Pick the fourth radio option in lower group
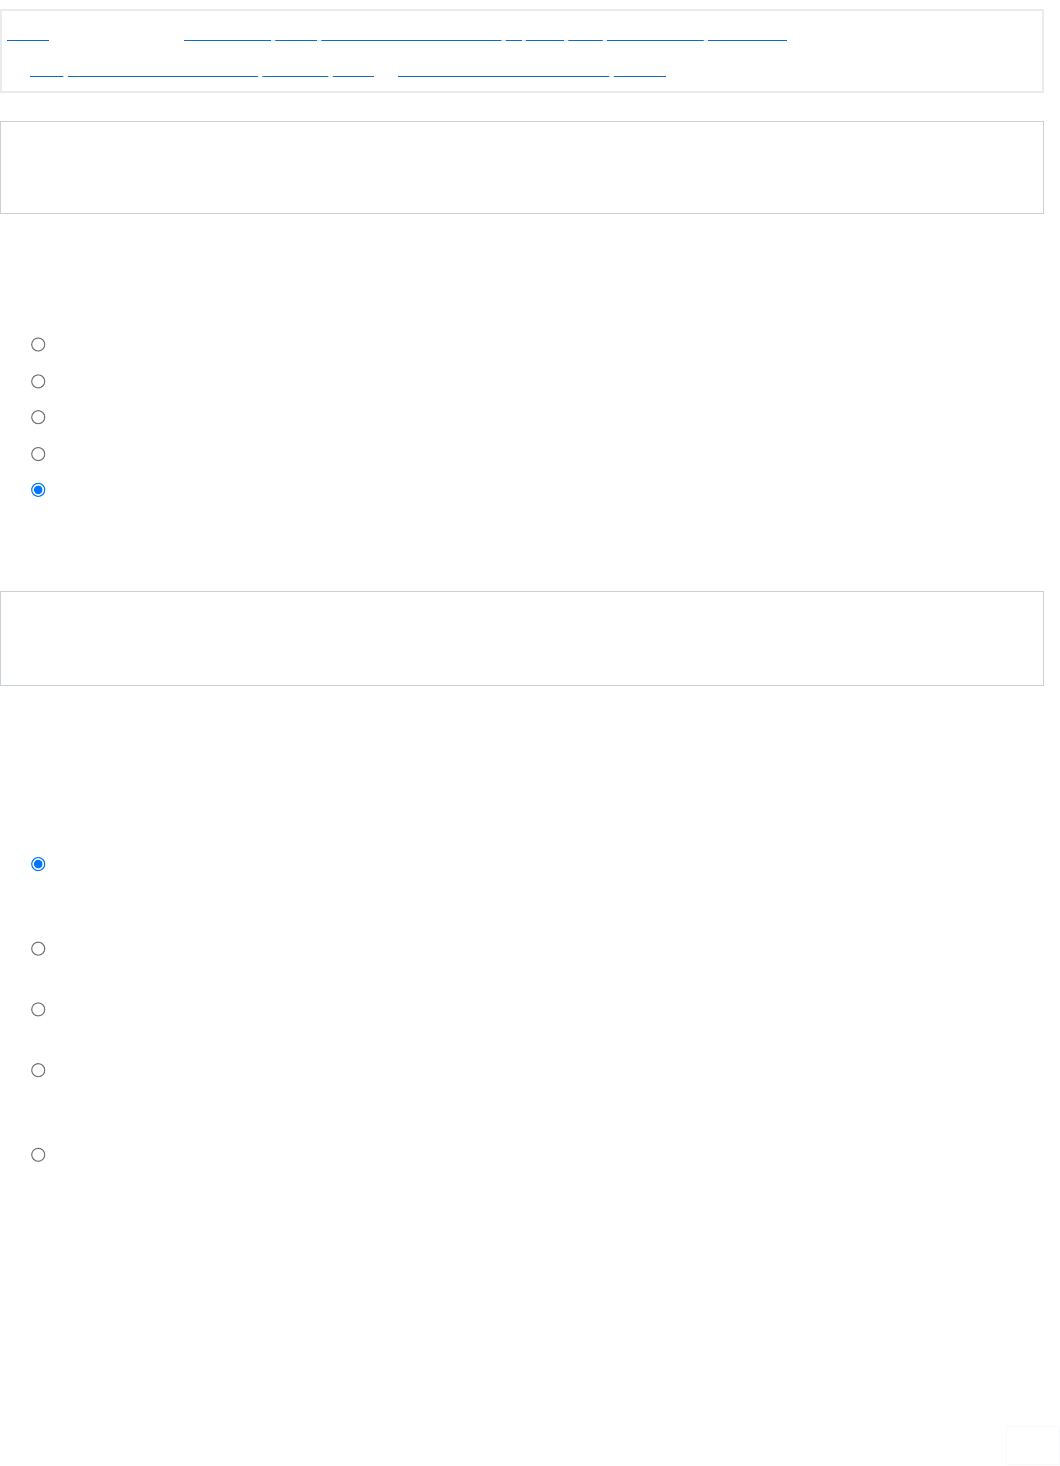Image resolution: width=1060 pixels, height=1466 pixels. [38, 1070]
